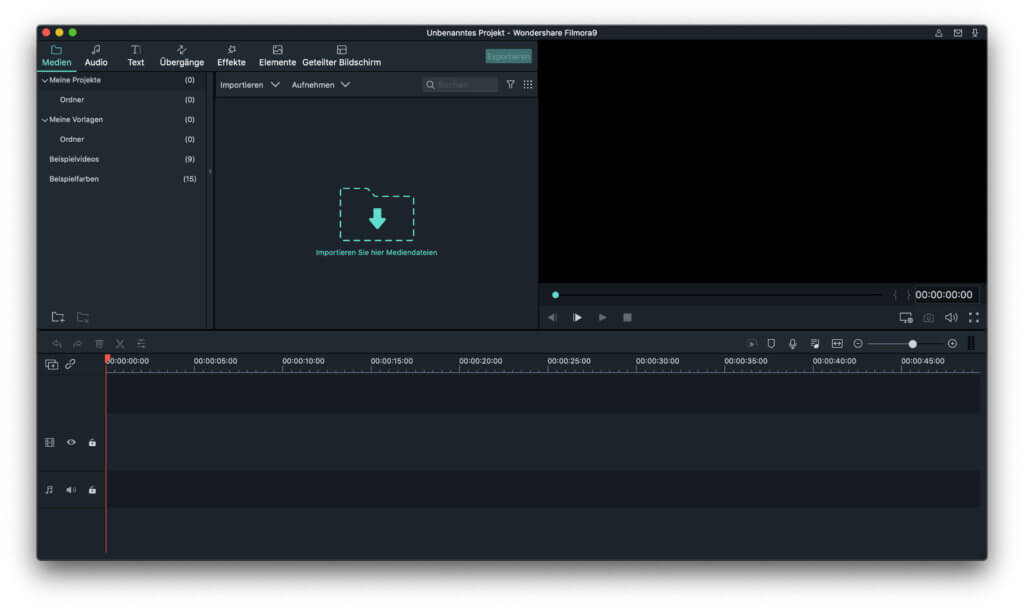The width and height of the screenshot is (1024, 609).
Task: Open the Importieren dropdown
Action: tap(249, 85)
